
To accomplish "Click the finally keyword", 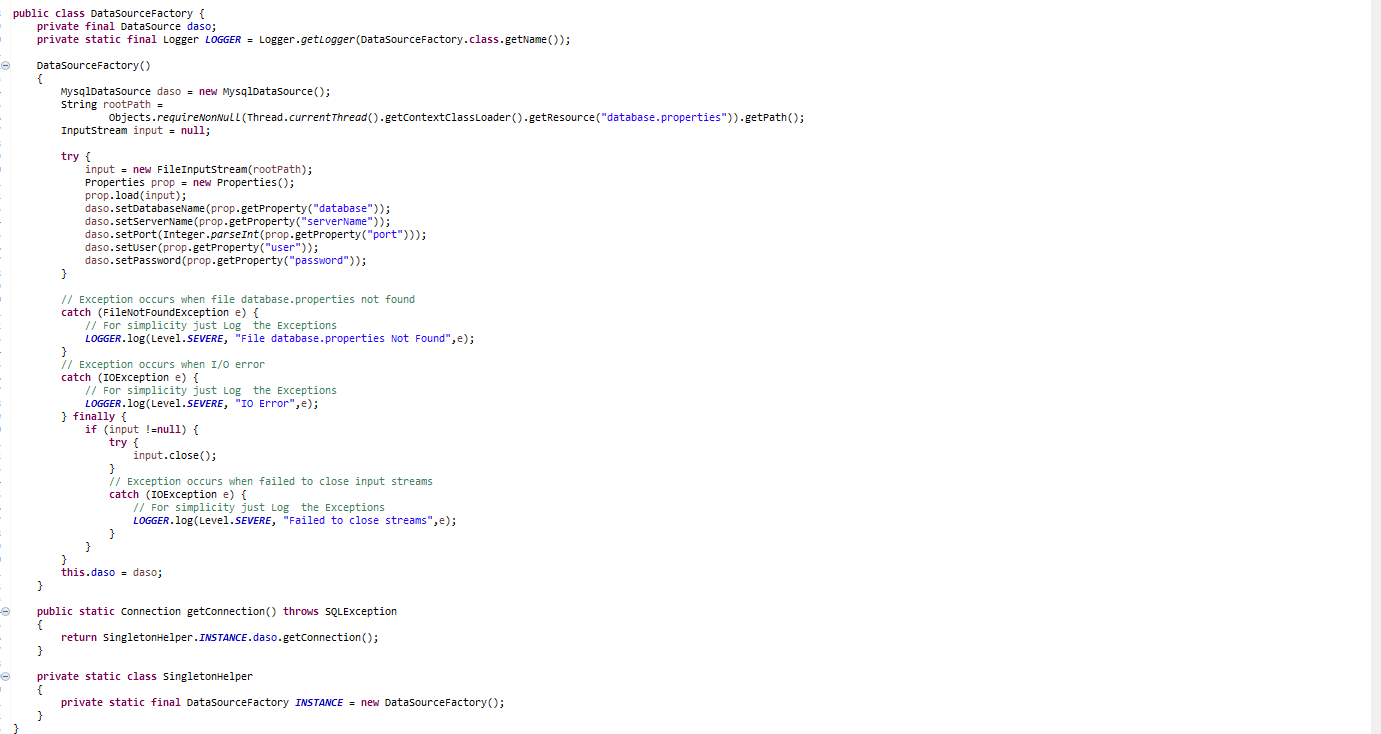I will click(x=94, y=416).
